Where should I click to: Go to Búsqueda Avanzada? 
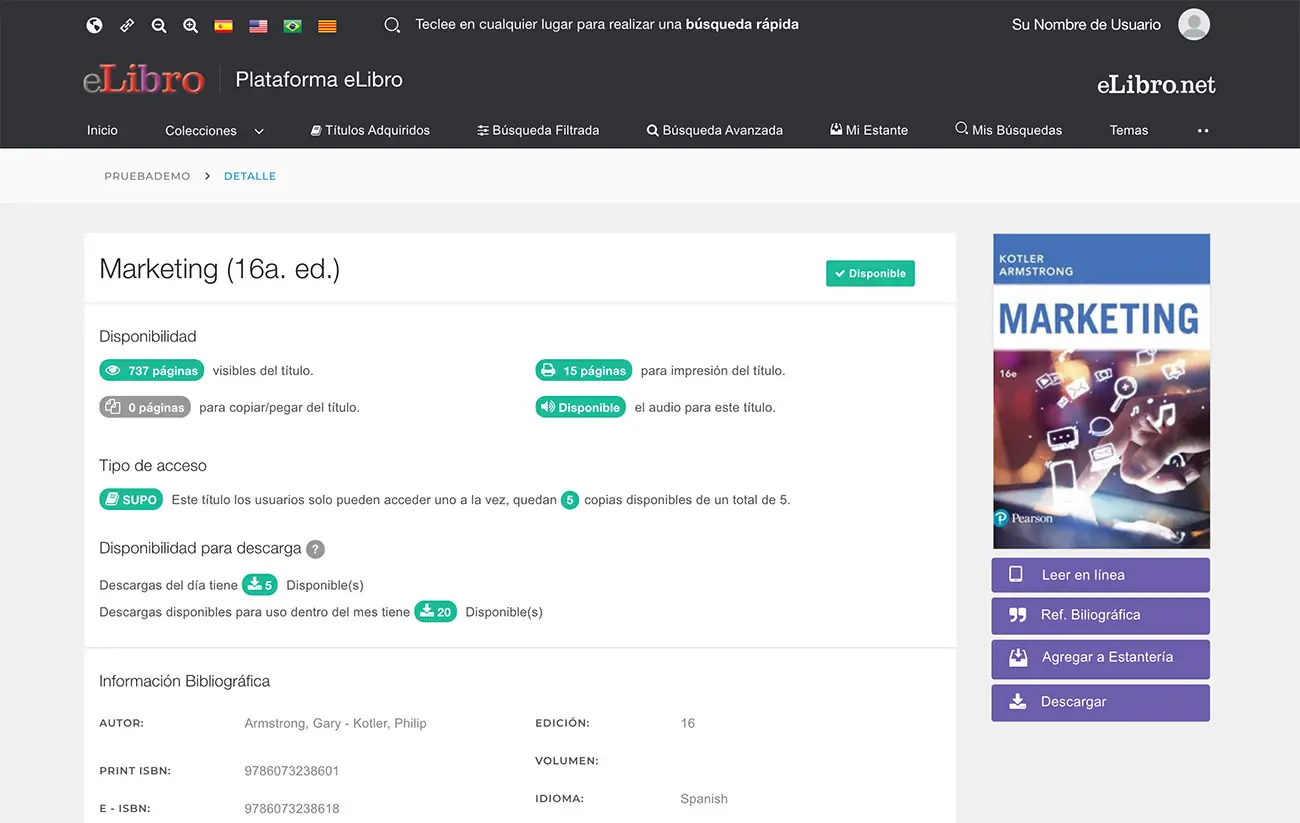(714, 130)
